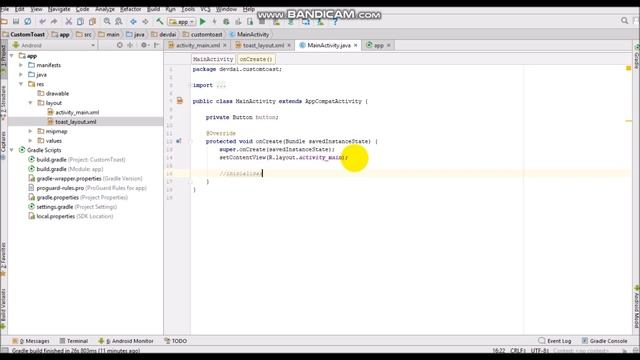Click the Attach debugger to process icon
Image resolution: width=640 pixels, height=360 pixels.
(250, 22)
